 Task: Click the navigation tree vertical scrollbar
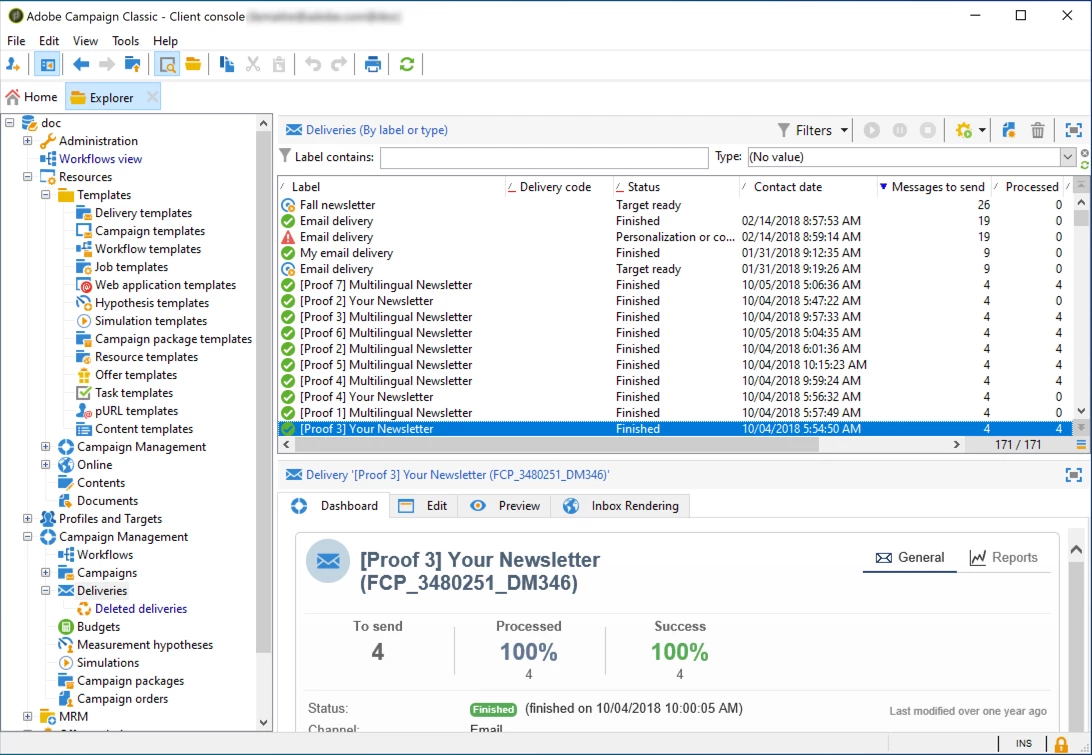[263, 390]
